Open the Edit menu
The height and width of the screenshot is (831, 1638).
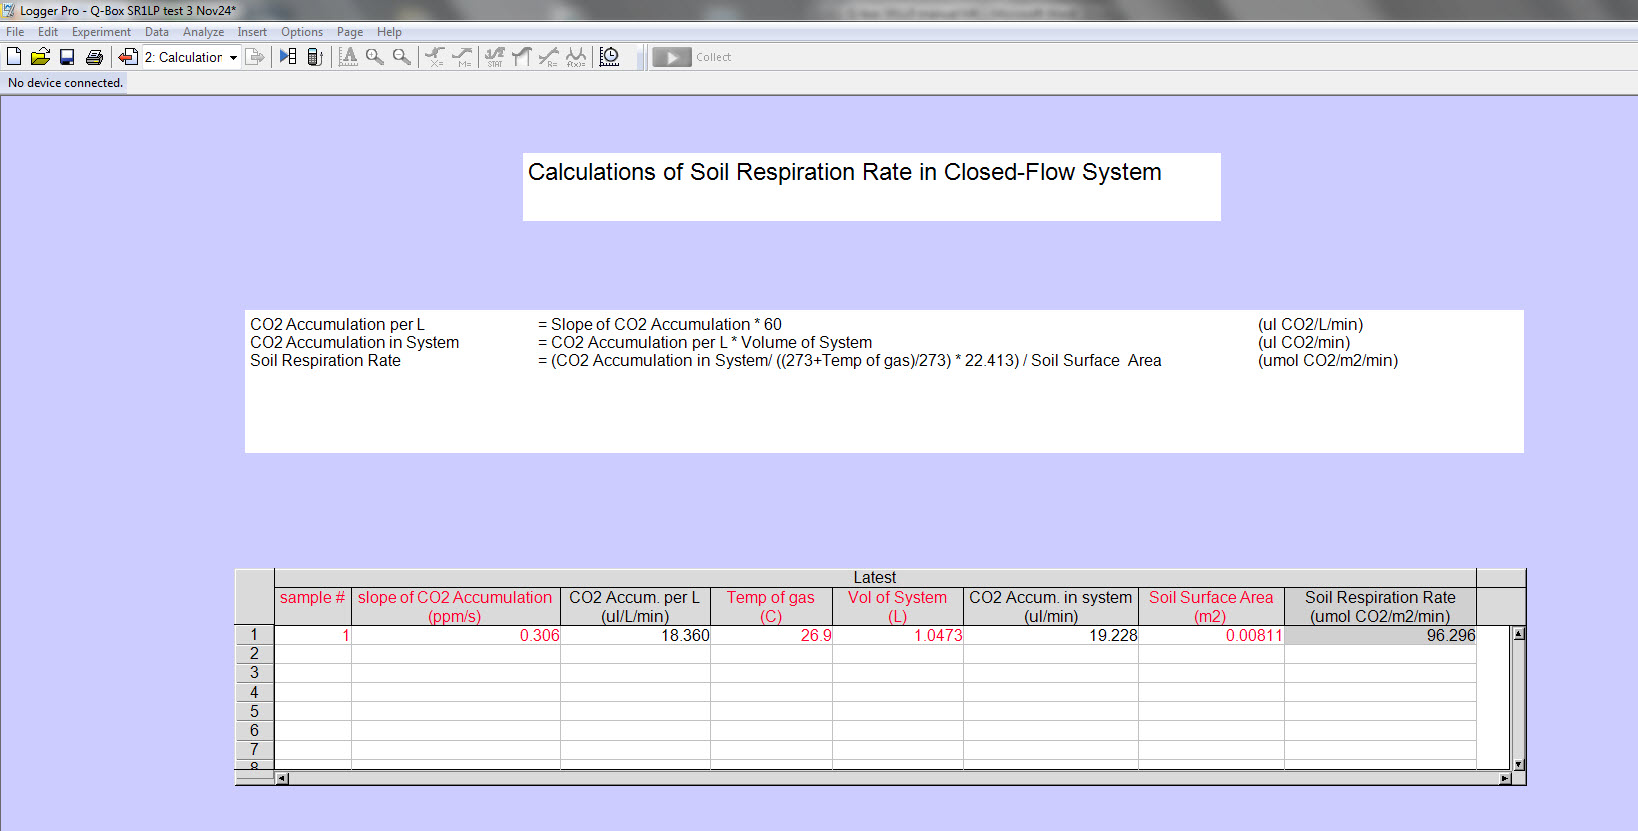48,32
